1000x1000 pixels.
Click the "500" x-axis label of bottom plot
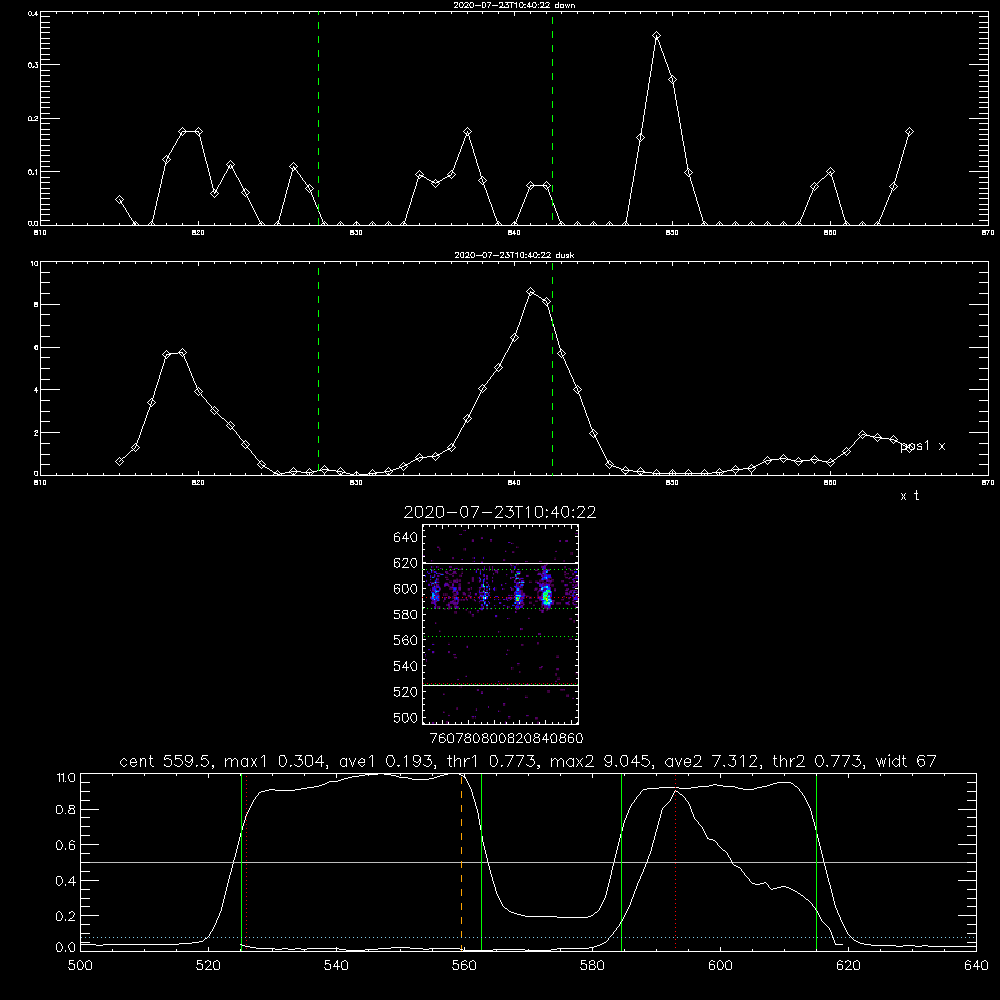point(80,966)
